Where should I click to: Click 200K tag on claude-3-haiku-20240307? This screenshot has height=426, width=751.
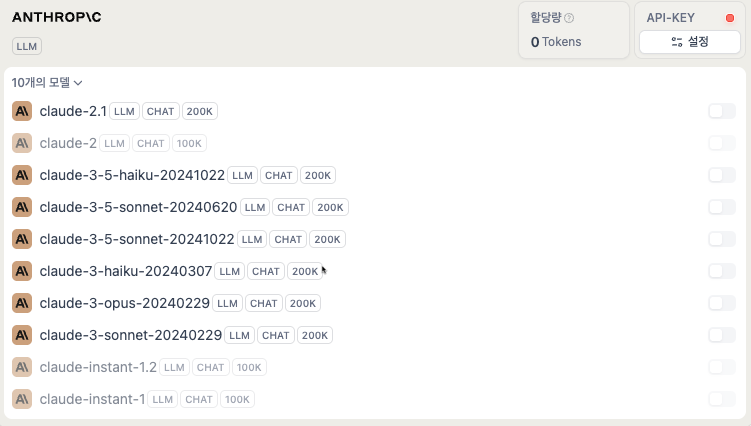(305, 271)
